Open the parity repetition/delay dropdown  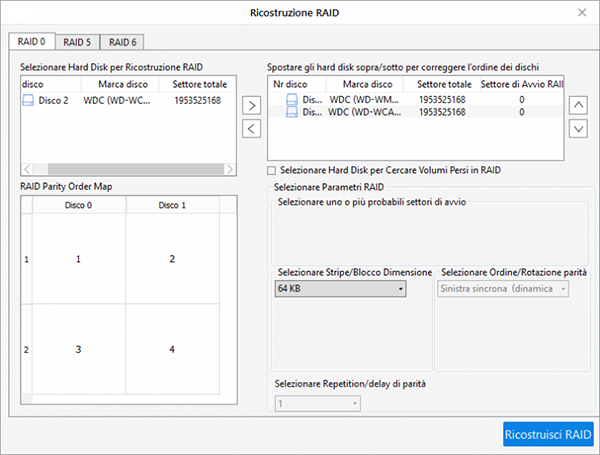pyautogui.click(x=317, y=403)
